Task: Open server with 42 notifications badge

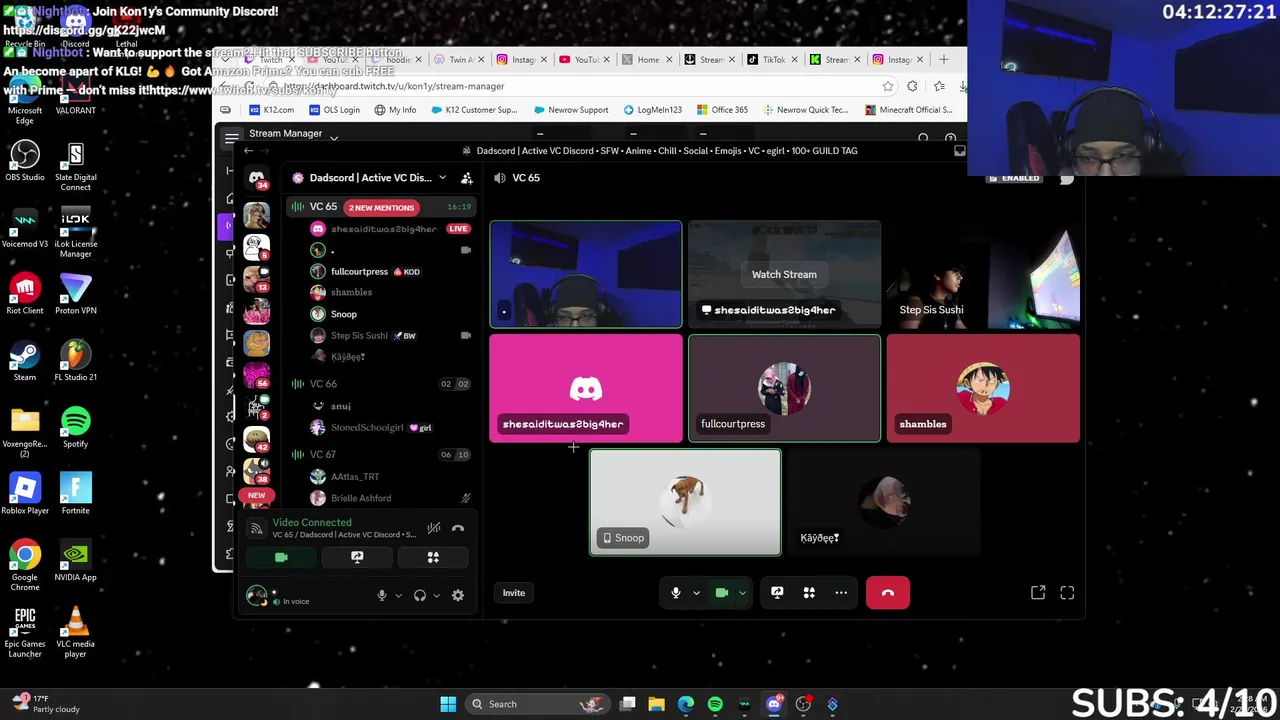Action: 257,438
